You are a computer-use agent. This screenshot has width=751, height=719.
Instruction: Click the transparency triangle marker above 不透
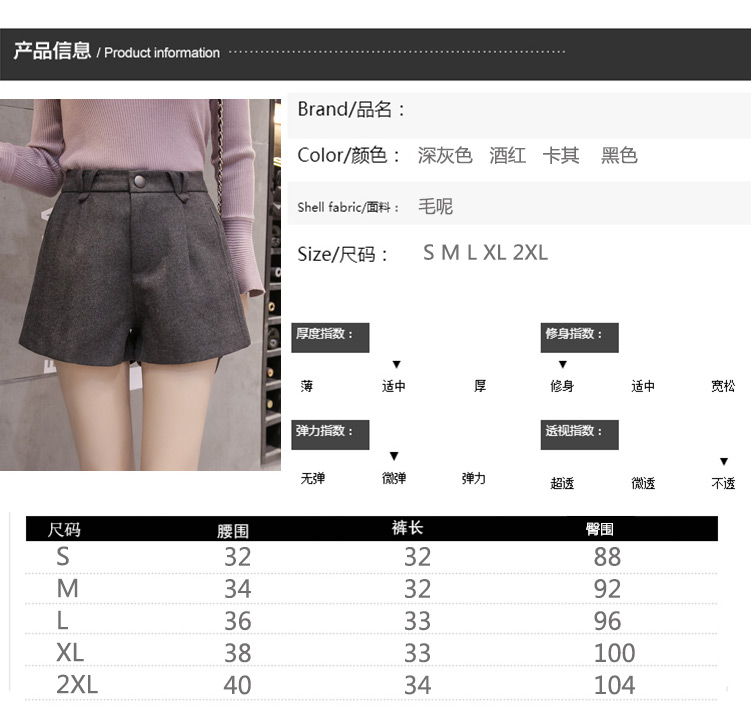coord(724,462)
